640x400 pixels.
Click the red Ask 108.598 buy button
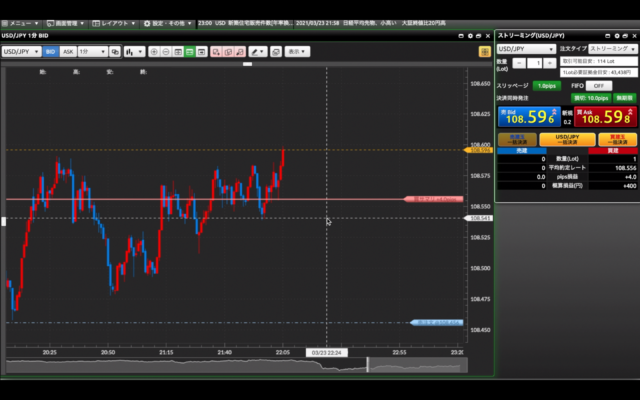[606, 117]
